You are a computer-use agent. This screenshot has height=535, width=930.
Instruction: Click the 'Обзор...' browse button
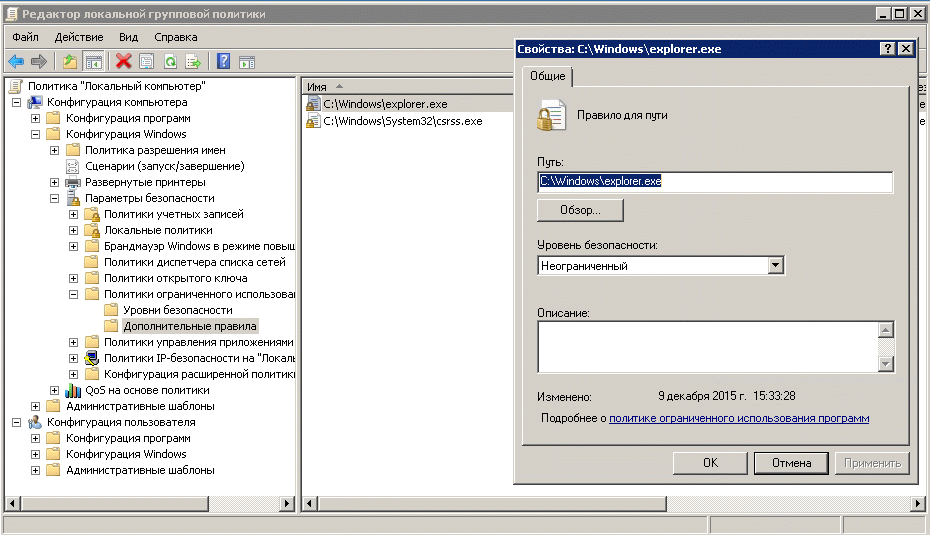pos(580,210)
